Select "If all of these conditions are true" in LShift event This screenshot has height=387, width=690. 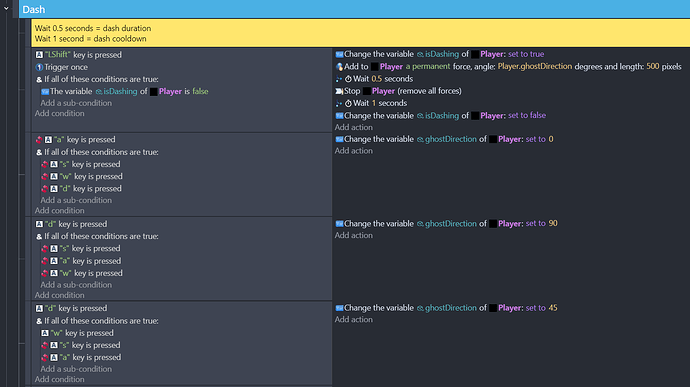click(x=101, y=79)
